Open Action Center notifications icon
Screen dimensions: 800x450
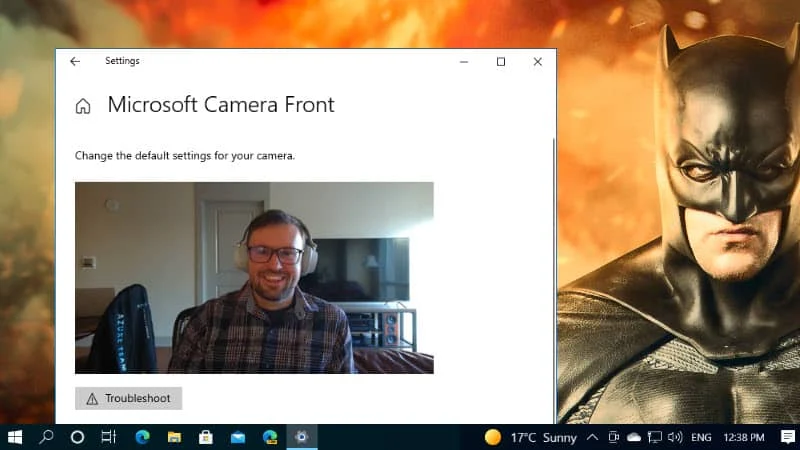(788, 437)
